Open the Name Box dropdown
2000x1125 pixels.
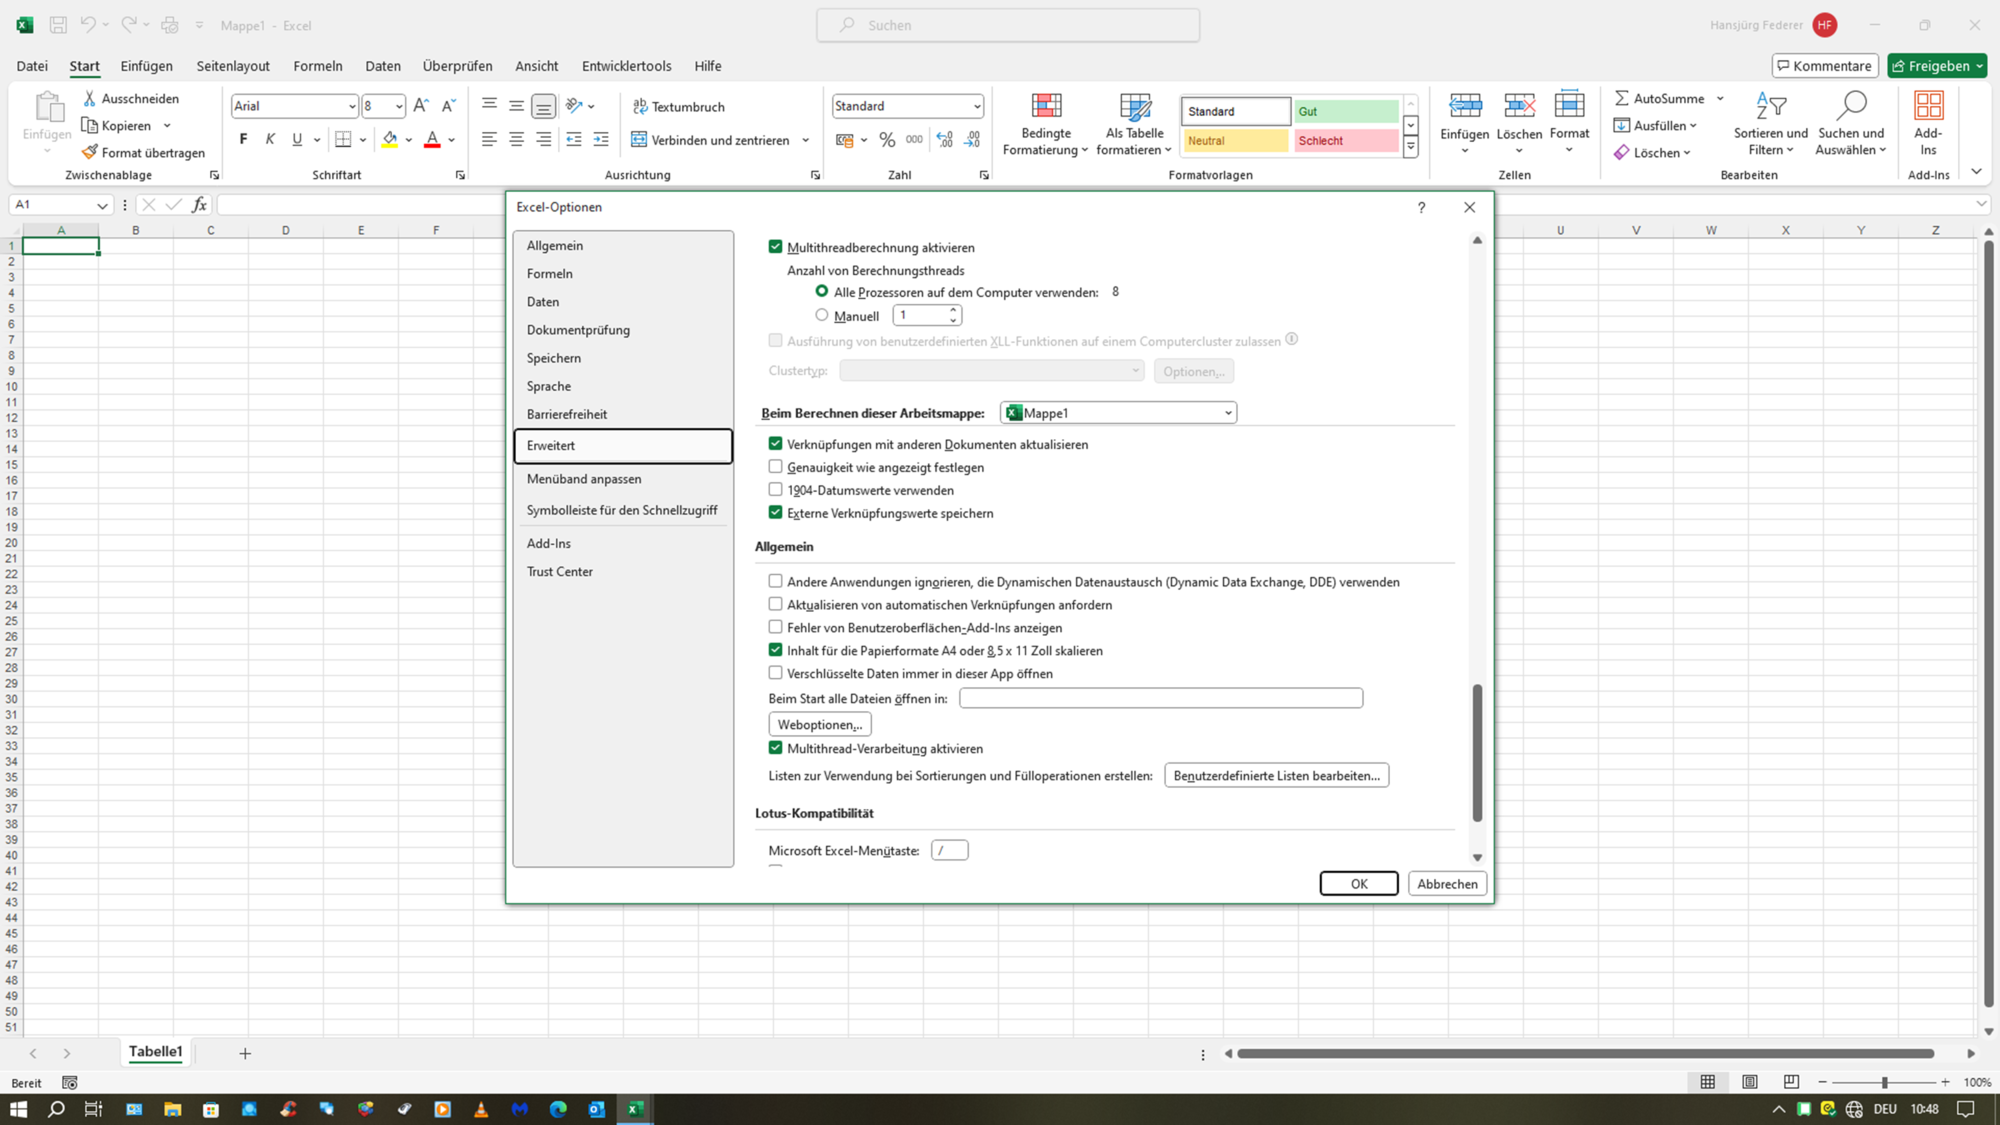tap(102, 205)
